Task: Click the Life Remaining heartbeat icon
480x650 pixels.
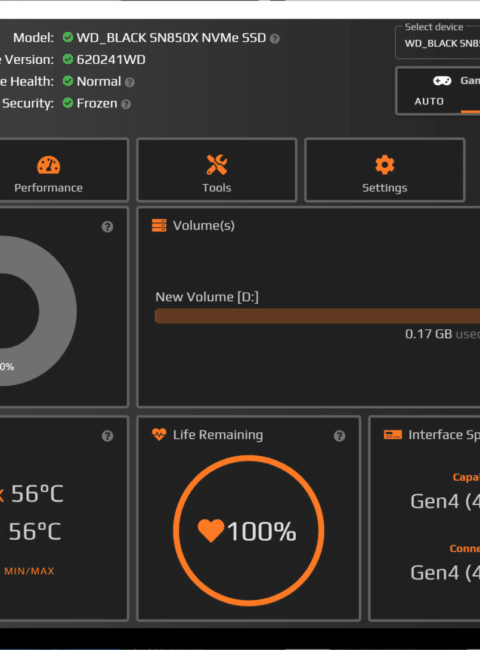Action: click(x=159, y=434)
